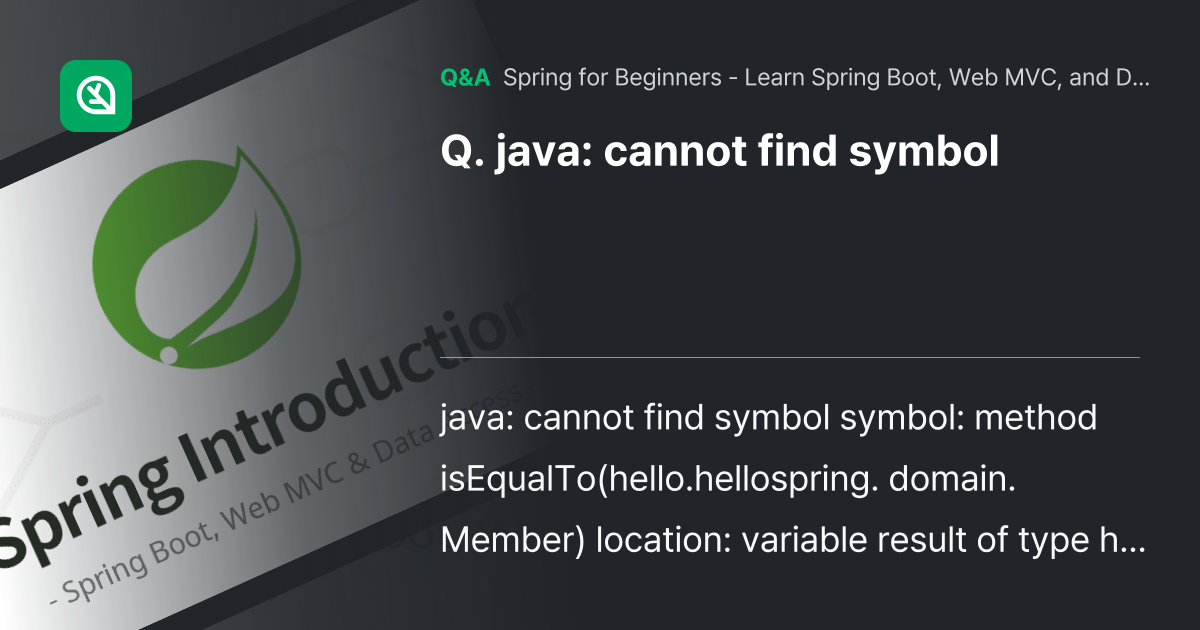1200x630 pixels.
Task: Open the Spring for Beginners course link
Action: point(825,78)
